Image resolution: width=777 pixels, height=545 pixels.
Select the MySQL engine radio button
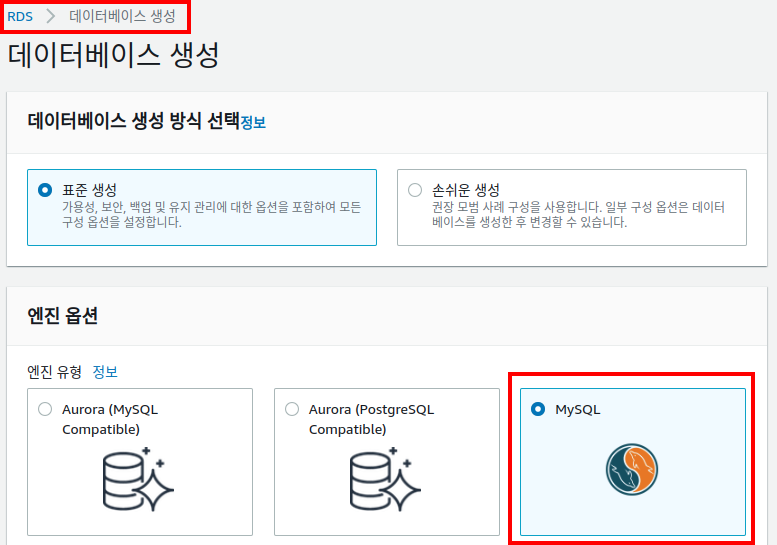tap(538, 409)
